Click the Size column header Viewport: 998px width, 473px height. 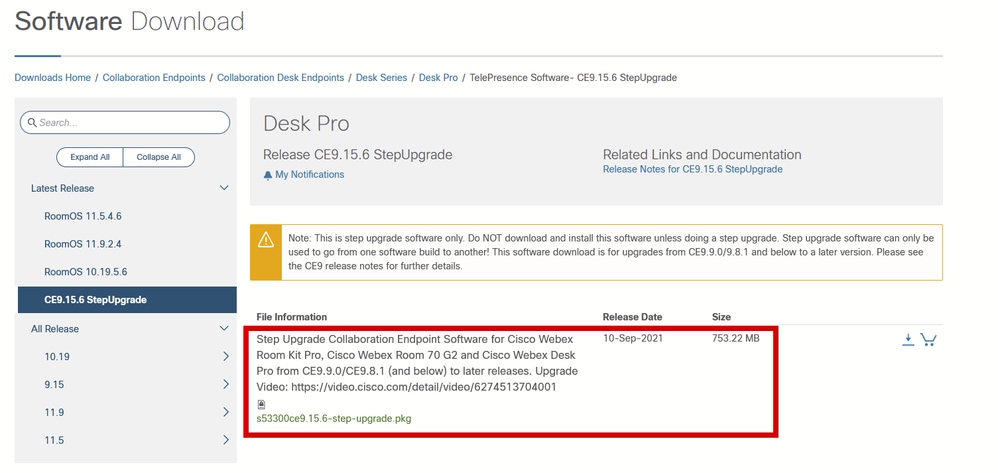pyautogui.click(x=721, y=317)
